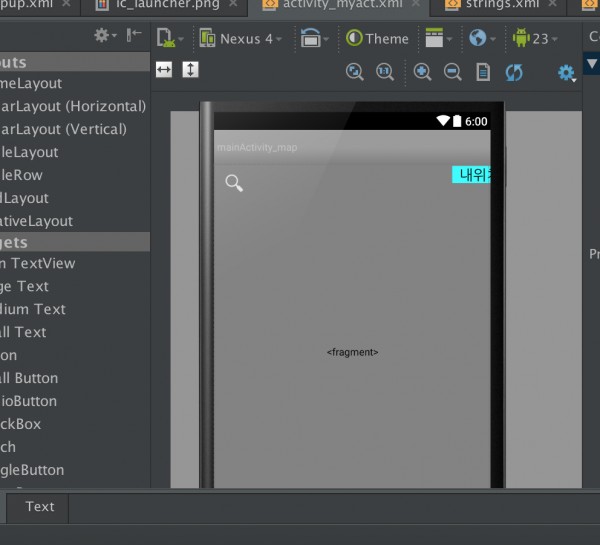This screenshot has height=545, width=600.
Task: Zoom out of the layout preview
Action: [452, 72]
